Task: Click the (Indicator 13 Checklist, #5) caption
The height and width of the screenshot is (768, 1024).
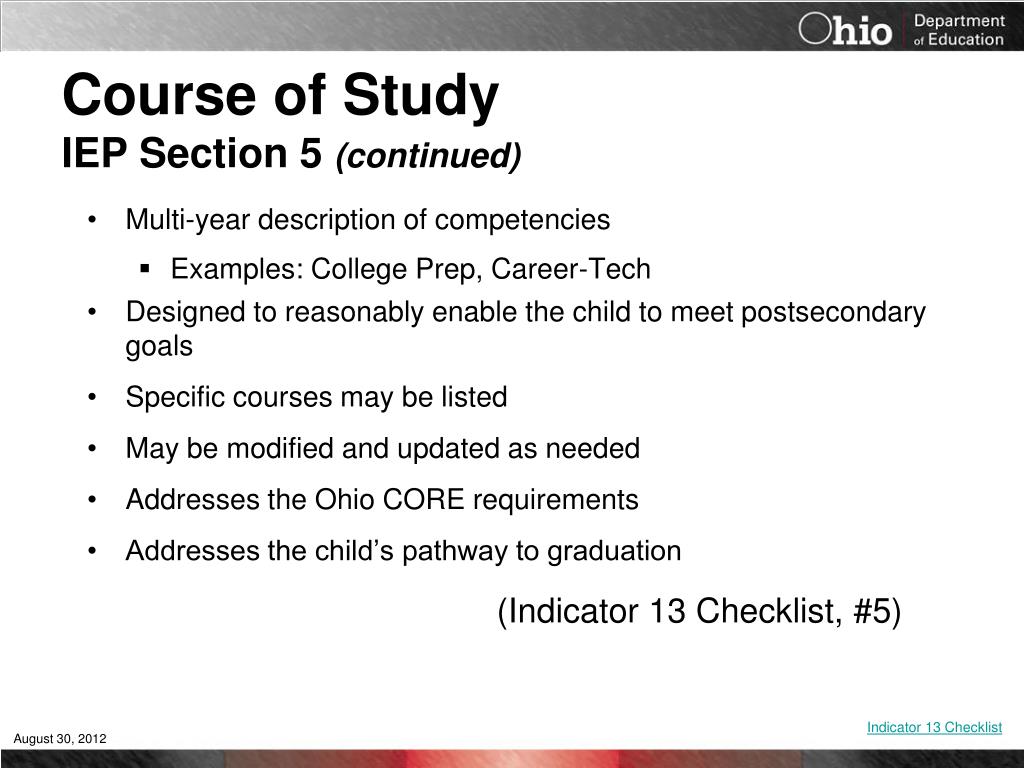Action: [x=699, y=612]
